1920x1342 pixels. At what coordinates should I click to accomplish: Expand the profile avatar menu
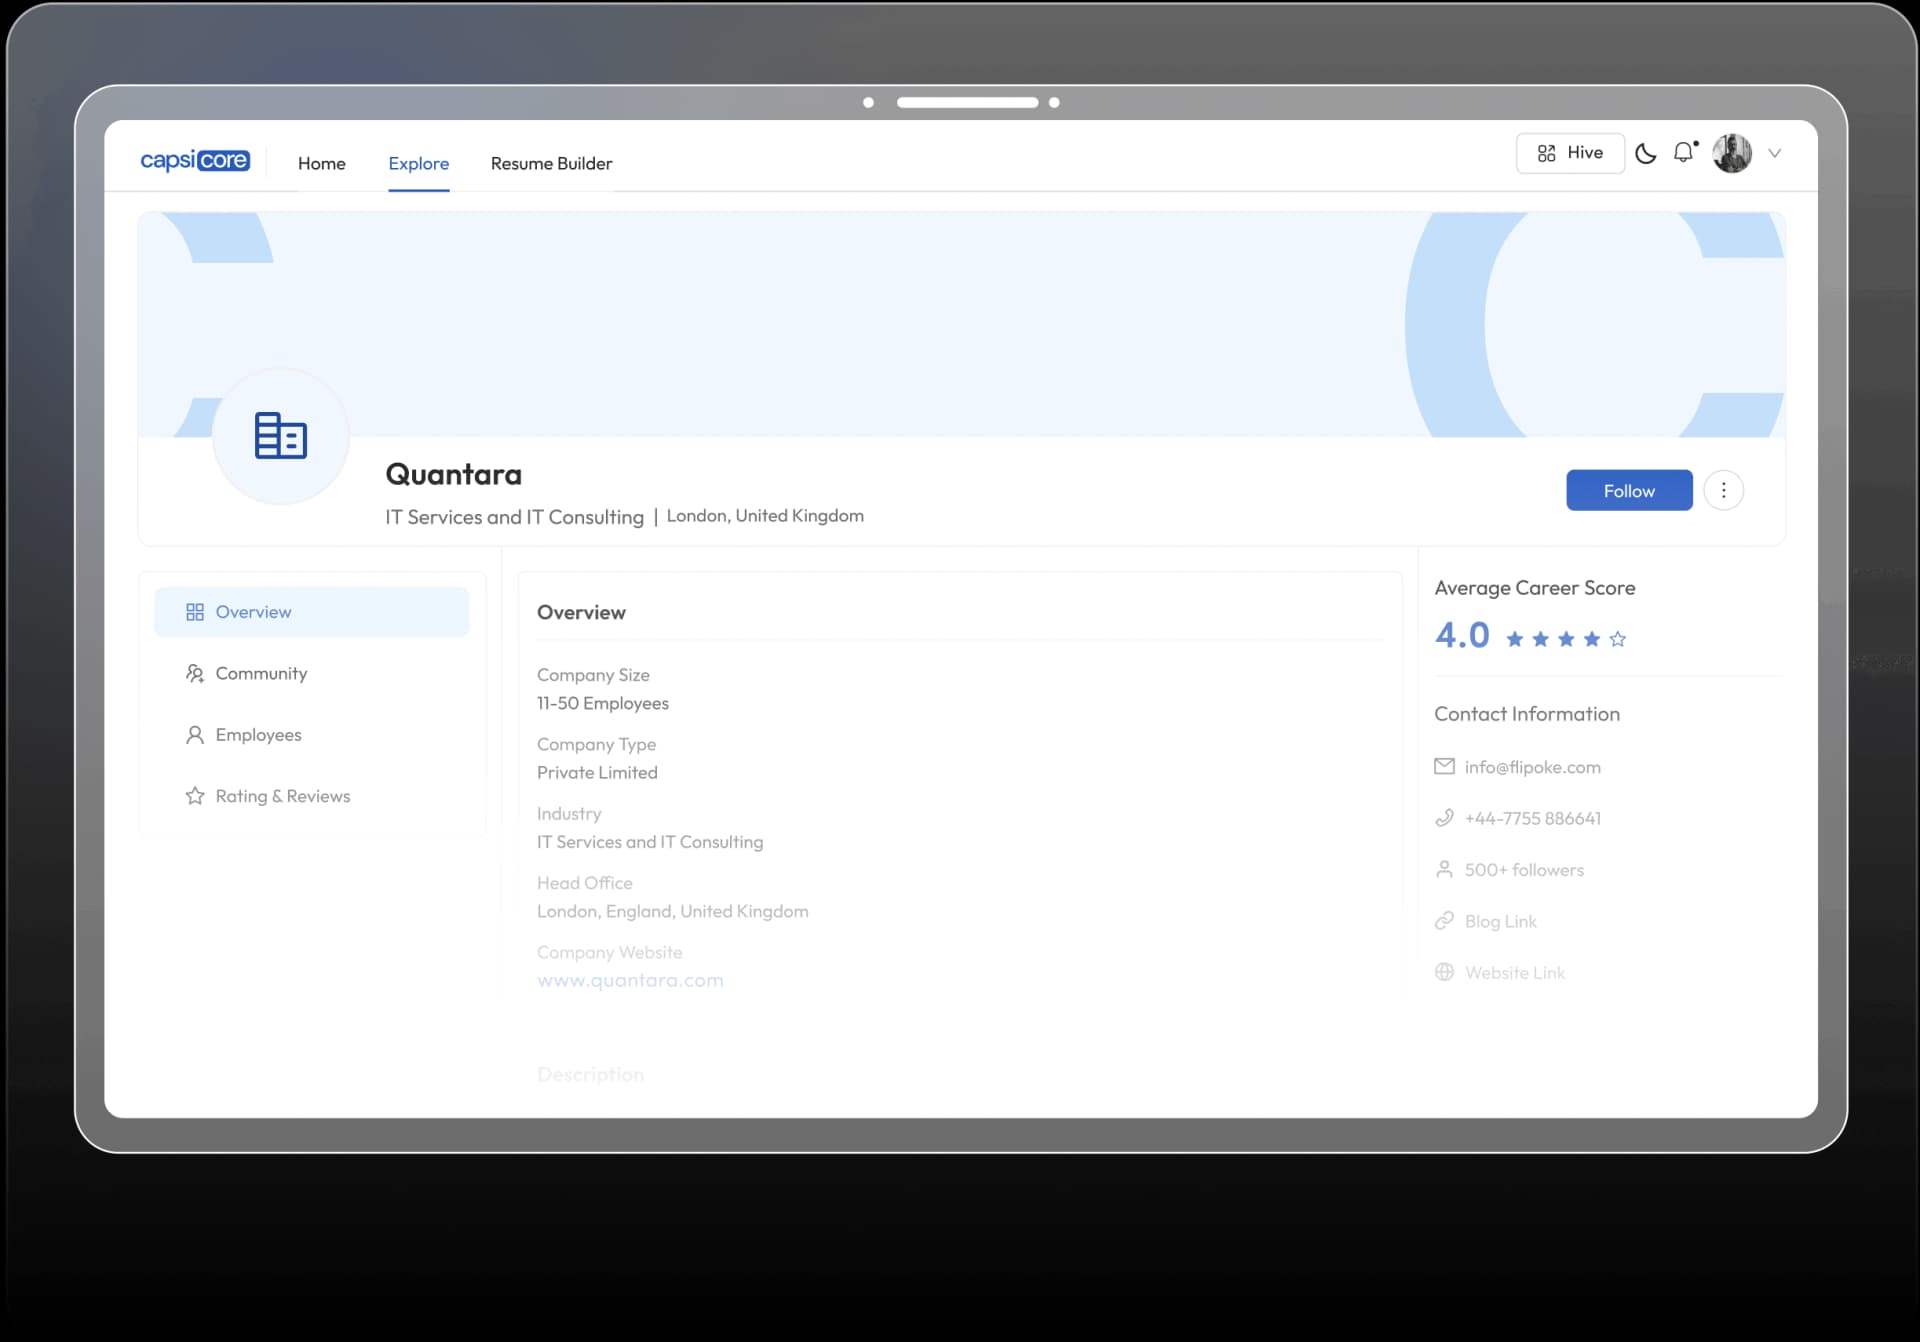click(x=1734, y=152)
